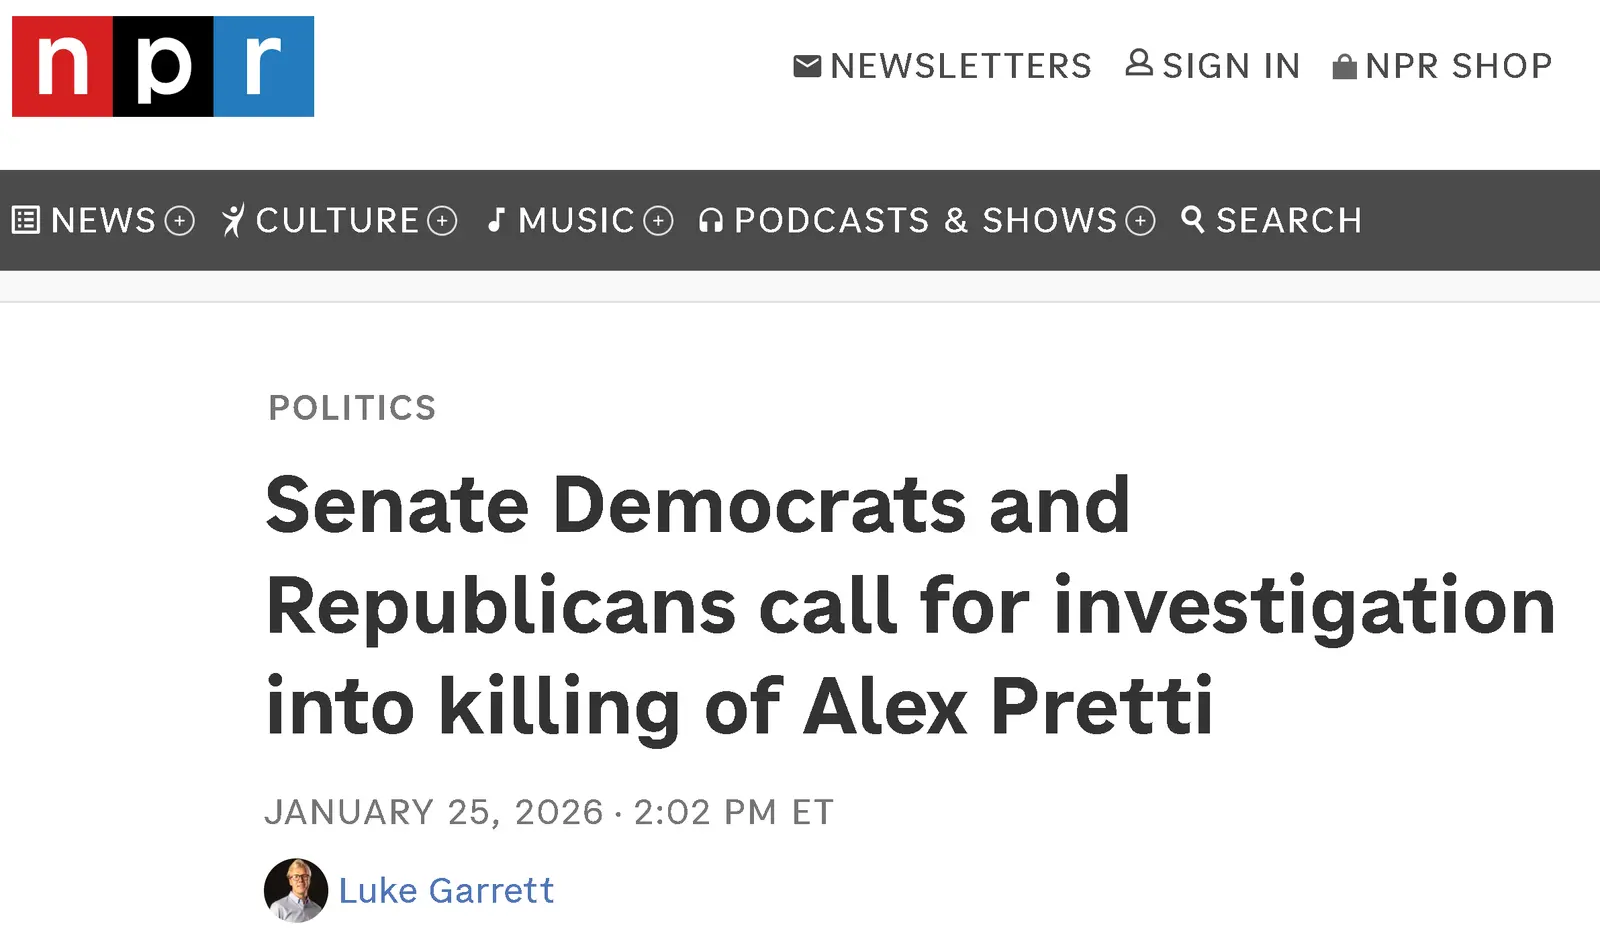Go to the Politics section link
The height and width of the screenshot is (937, 1600).
click(x=352, y=408)
